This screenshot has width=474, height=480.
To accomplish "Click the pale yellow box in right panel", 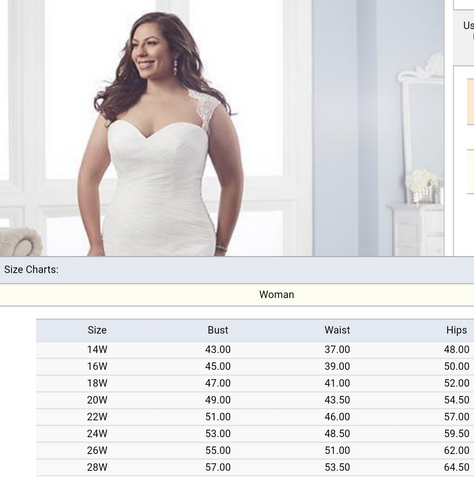I will tap(470, 171).
